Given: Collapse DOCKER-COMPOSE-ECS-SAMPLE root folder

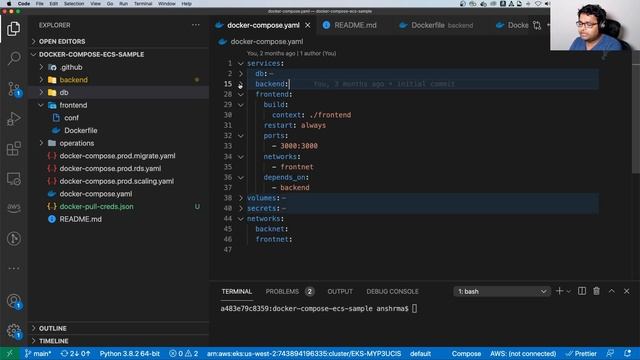Looking at the screenshot, I should (91, 54).
